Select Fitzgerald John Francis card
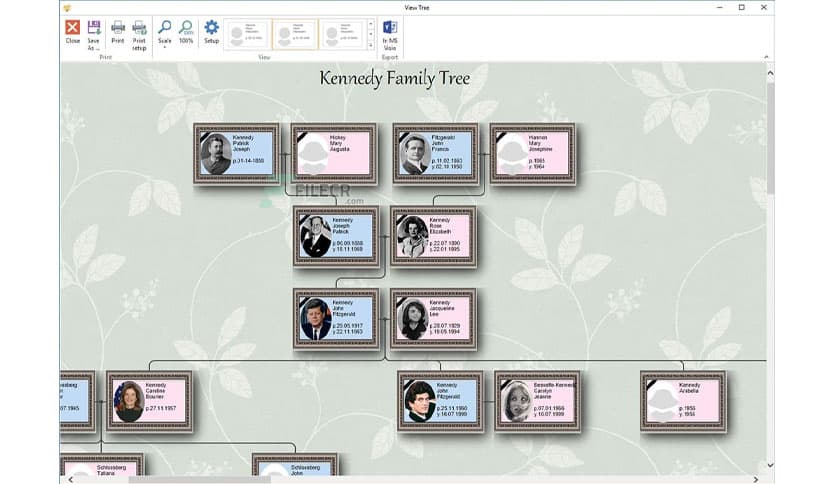This screenshot has width=836, height=484. (x=436, y=154)
